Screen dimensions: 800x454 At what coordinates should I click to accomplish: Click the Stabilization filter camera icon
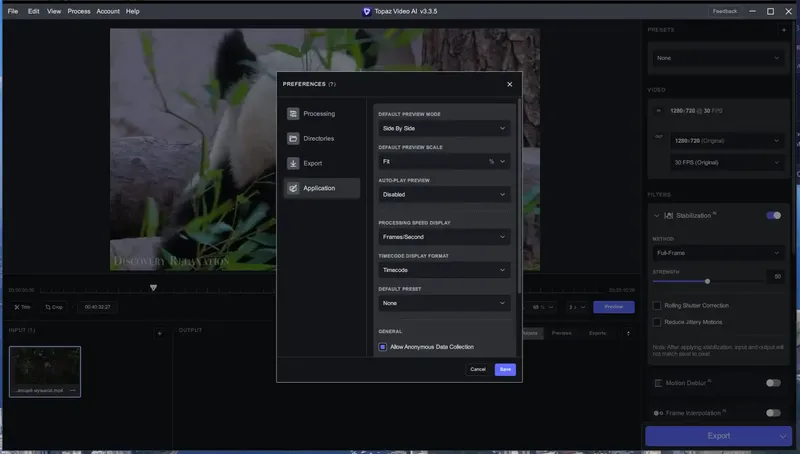(x=668, y=216)
